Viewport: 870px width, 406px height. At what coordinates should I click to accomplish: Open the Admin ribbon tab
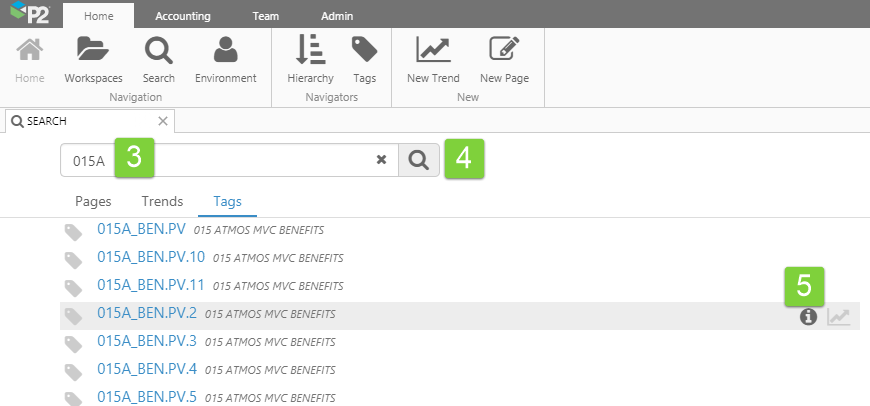[337, 15]
